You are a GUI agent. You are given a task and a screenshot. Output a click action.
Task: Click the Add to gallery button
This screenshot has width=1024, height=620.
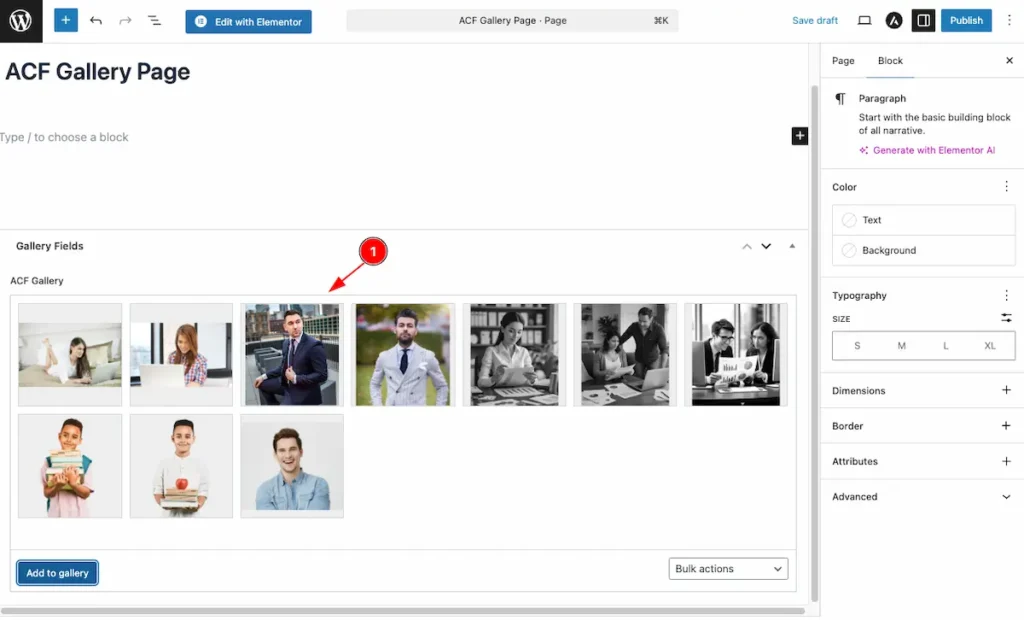coord(57,573)
